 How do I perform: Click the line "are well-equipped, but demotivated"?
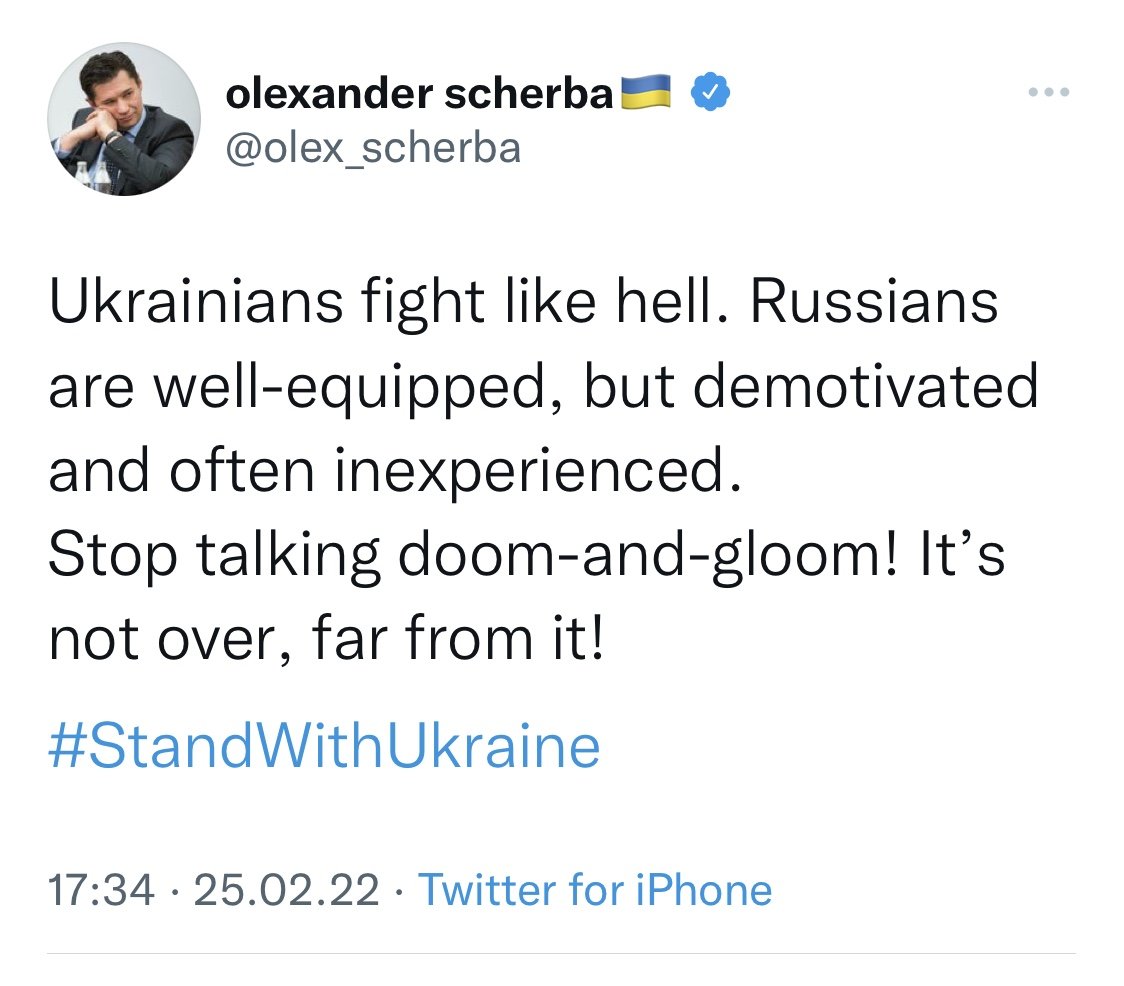543,388
